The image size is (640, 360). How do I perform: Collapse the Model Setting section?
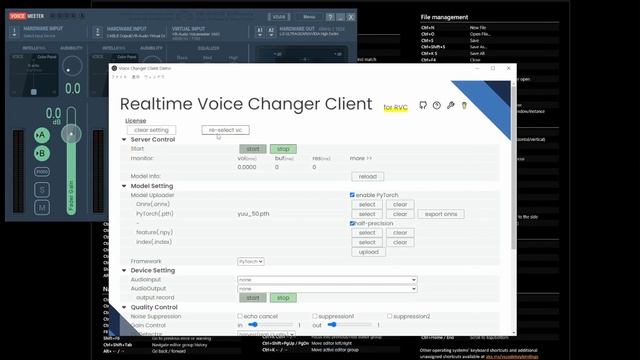pos(124,186)
